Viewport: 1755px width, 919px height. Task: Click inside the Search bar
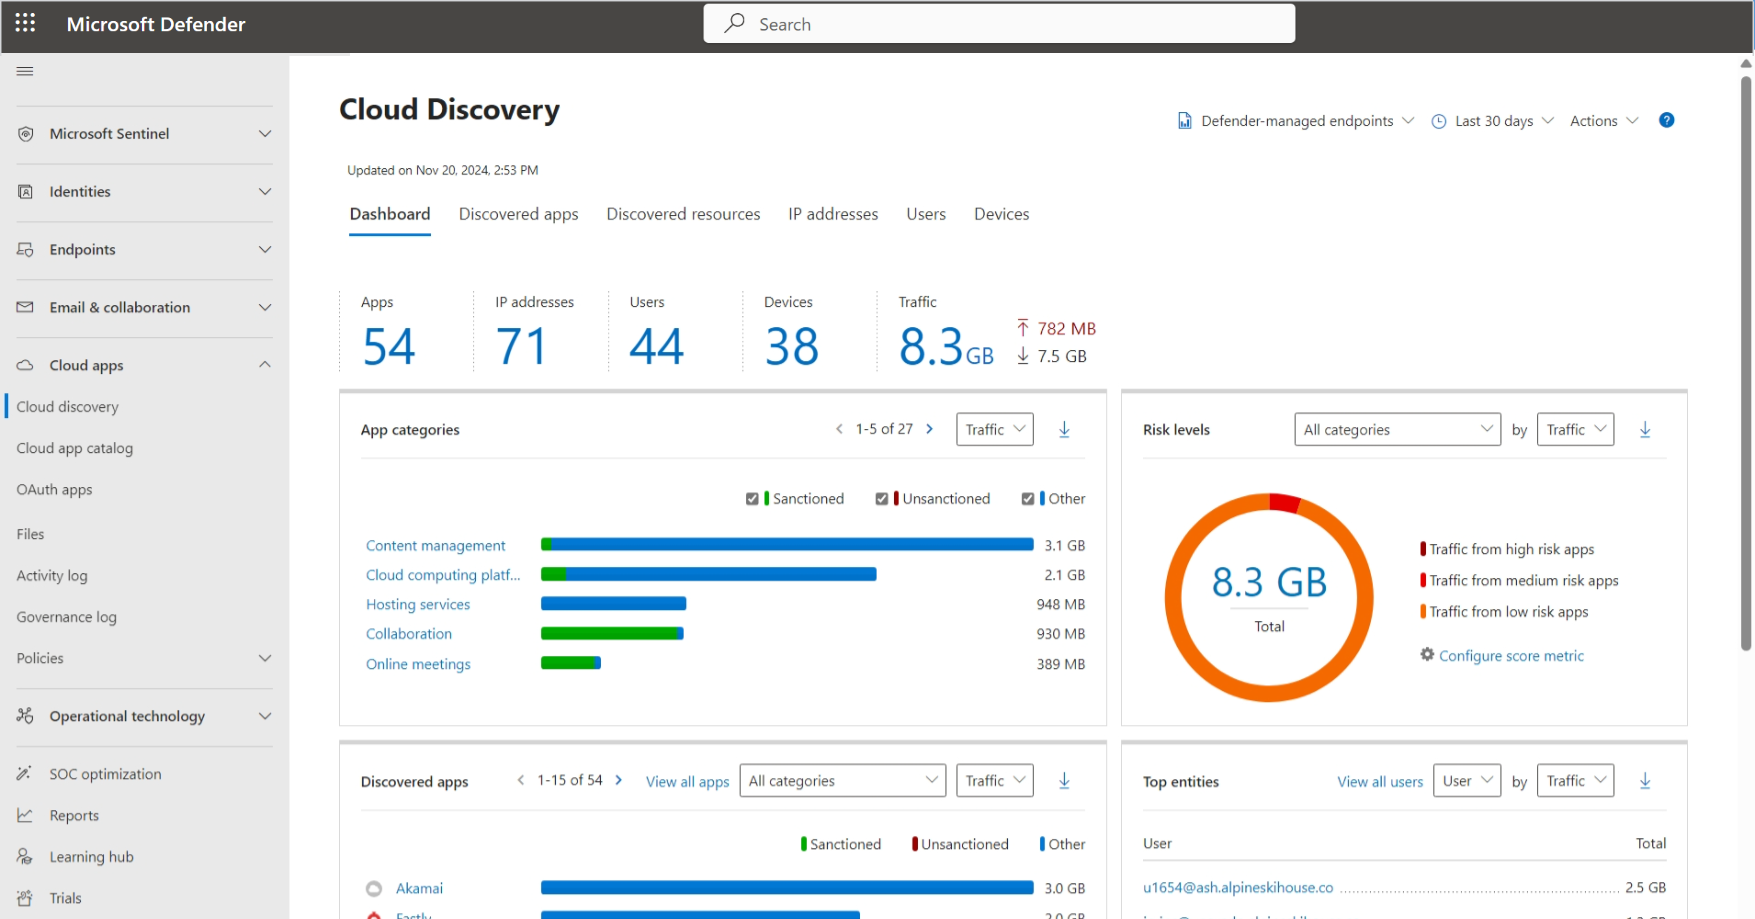click(x=998, y=23)
